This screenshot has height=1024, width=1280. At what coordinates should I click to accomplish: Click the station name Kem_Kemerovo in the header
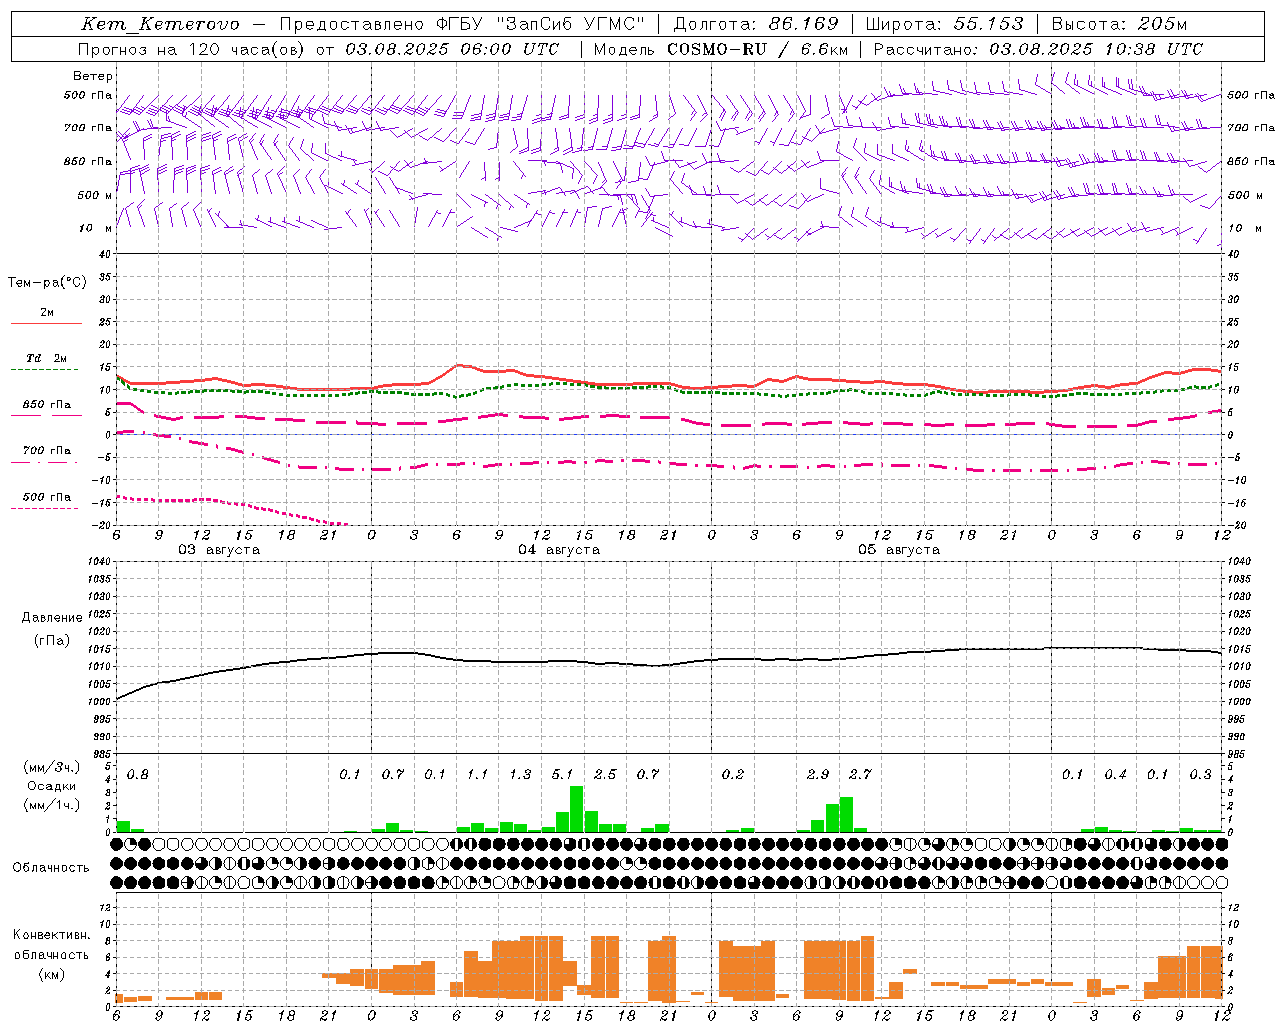(161, 24)
